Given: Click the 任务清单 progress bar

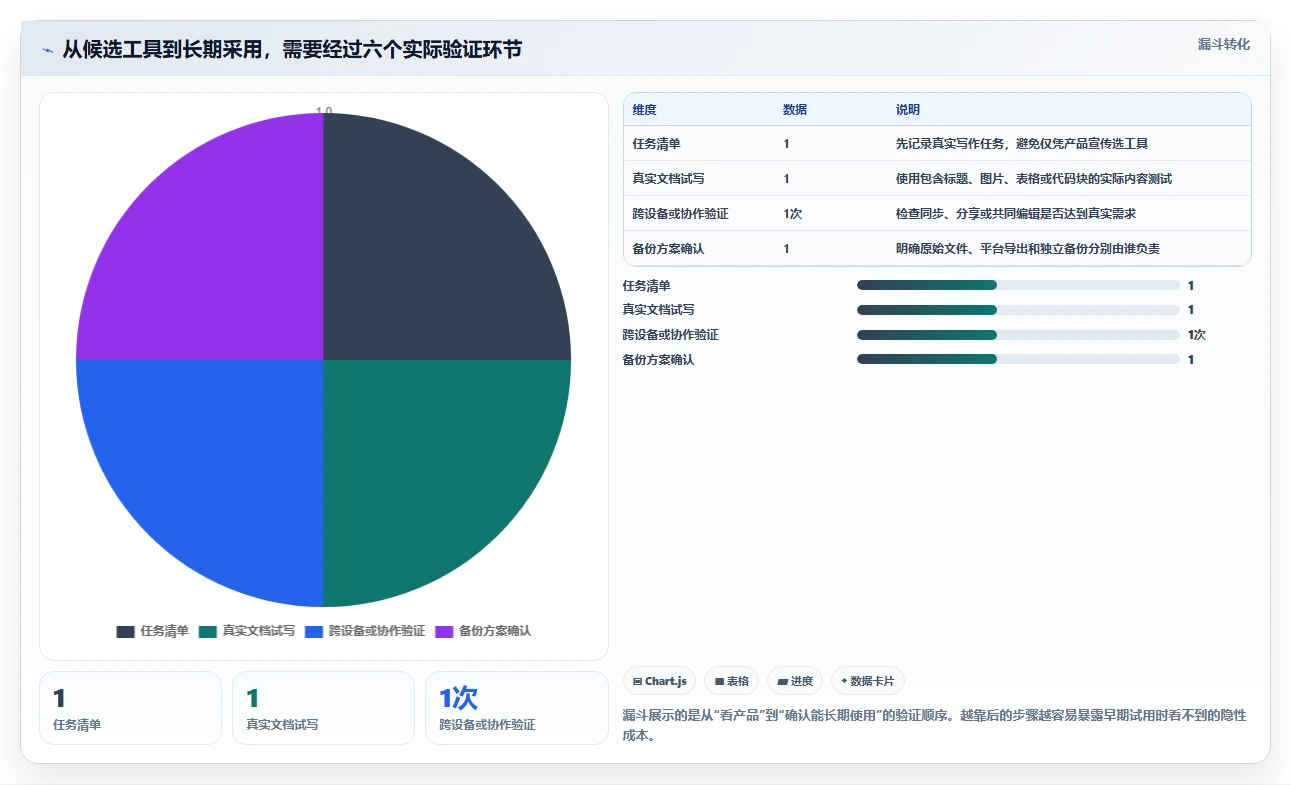Looking at the screenshot, I should pos(1018,285).
